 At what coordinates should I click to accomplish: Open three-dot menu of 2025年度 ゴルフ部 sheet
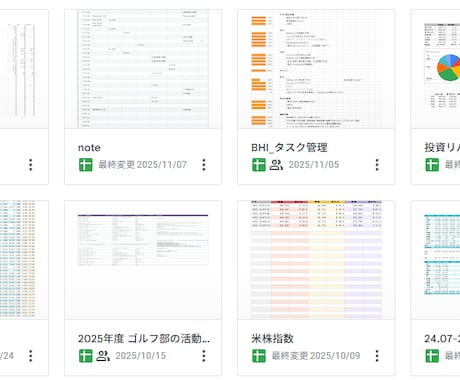click(x=204, y=356)
